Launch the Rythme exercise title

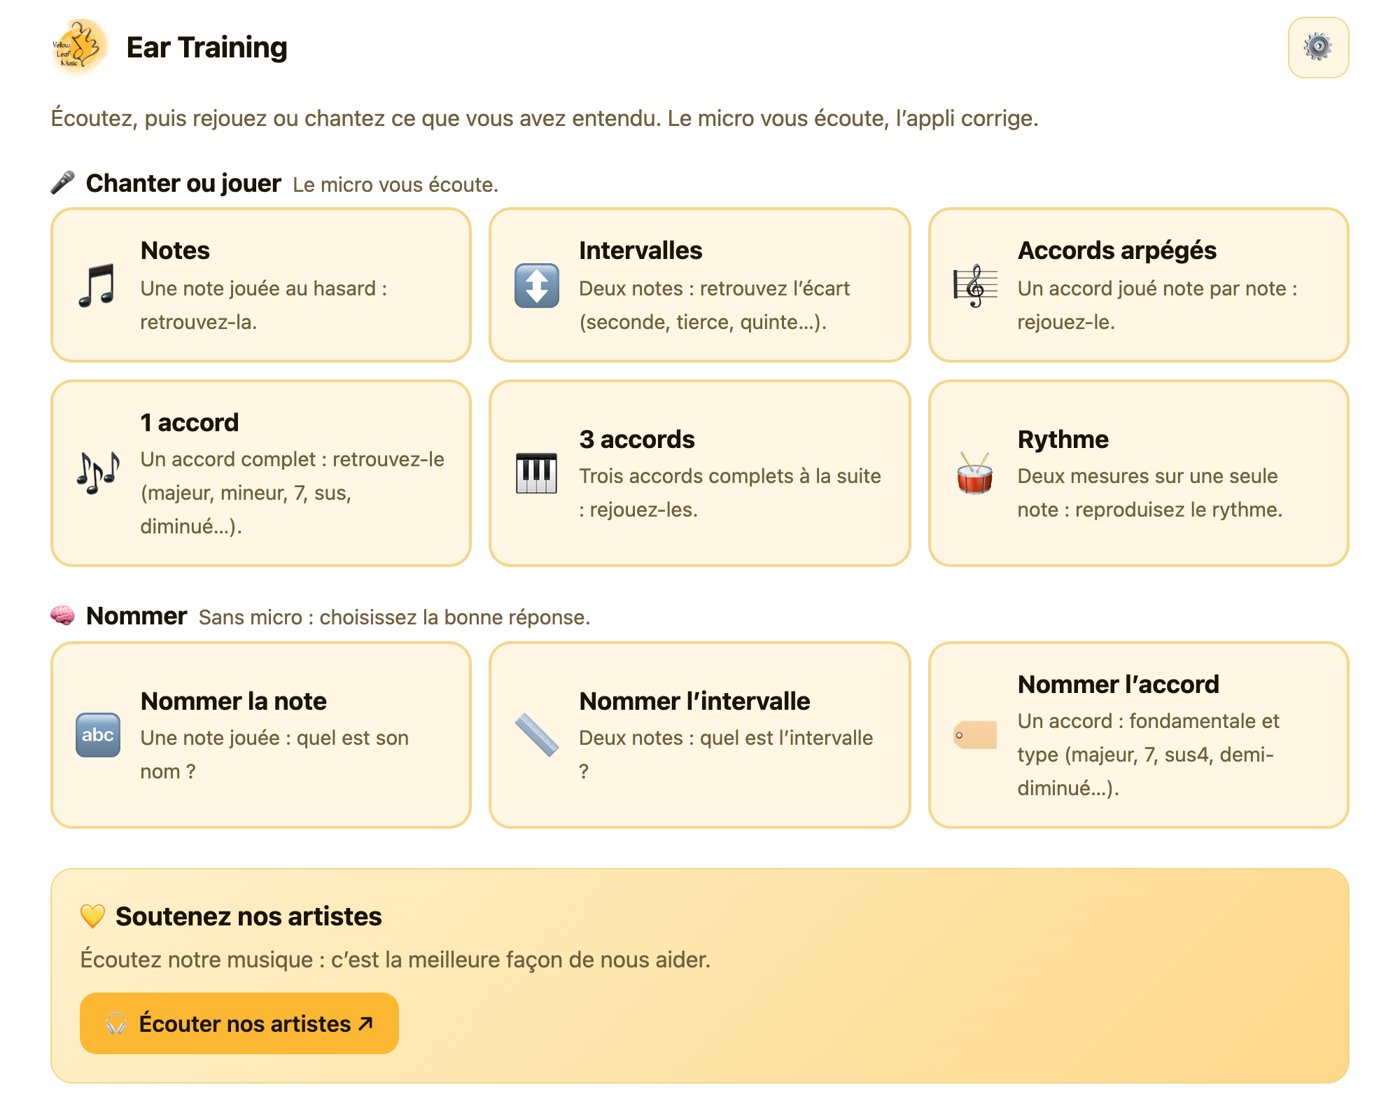click(1063, 439)
